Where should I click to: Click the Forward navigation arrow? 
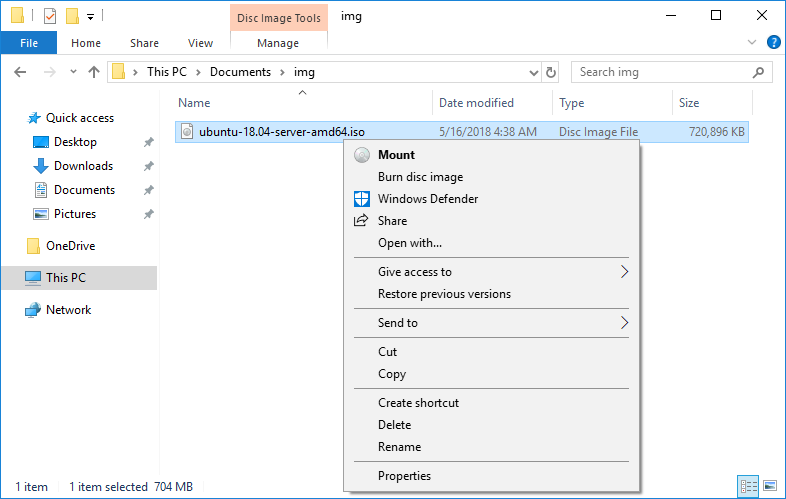click(x=50, y=72)
